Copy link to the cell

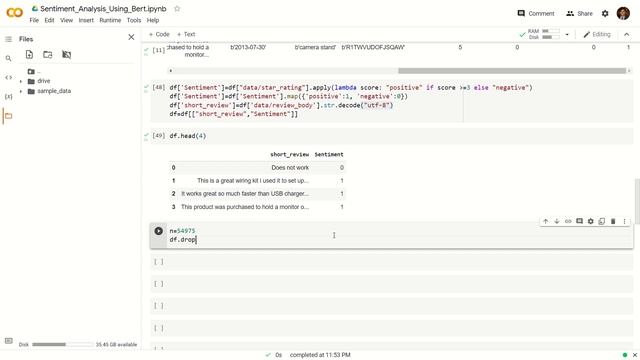point(568,221)
